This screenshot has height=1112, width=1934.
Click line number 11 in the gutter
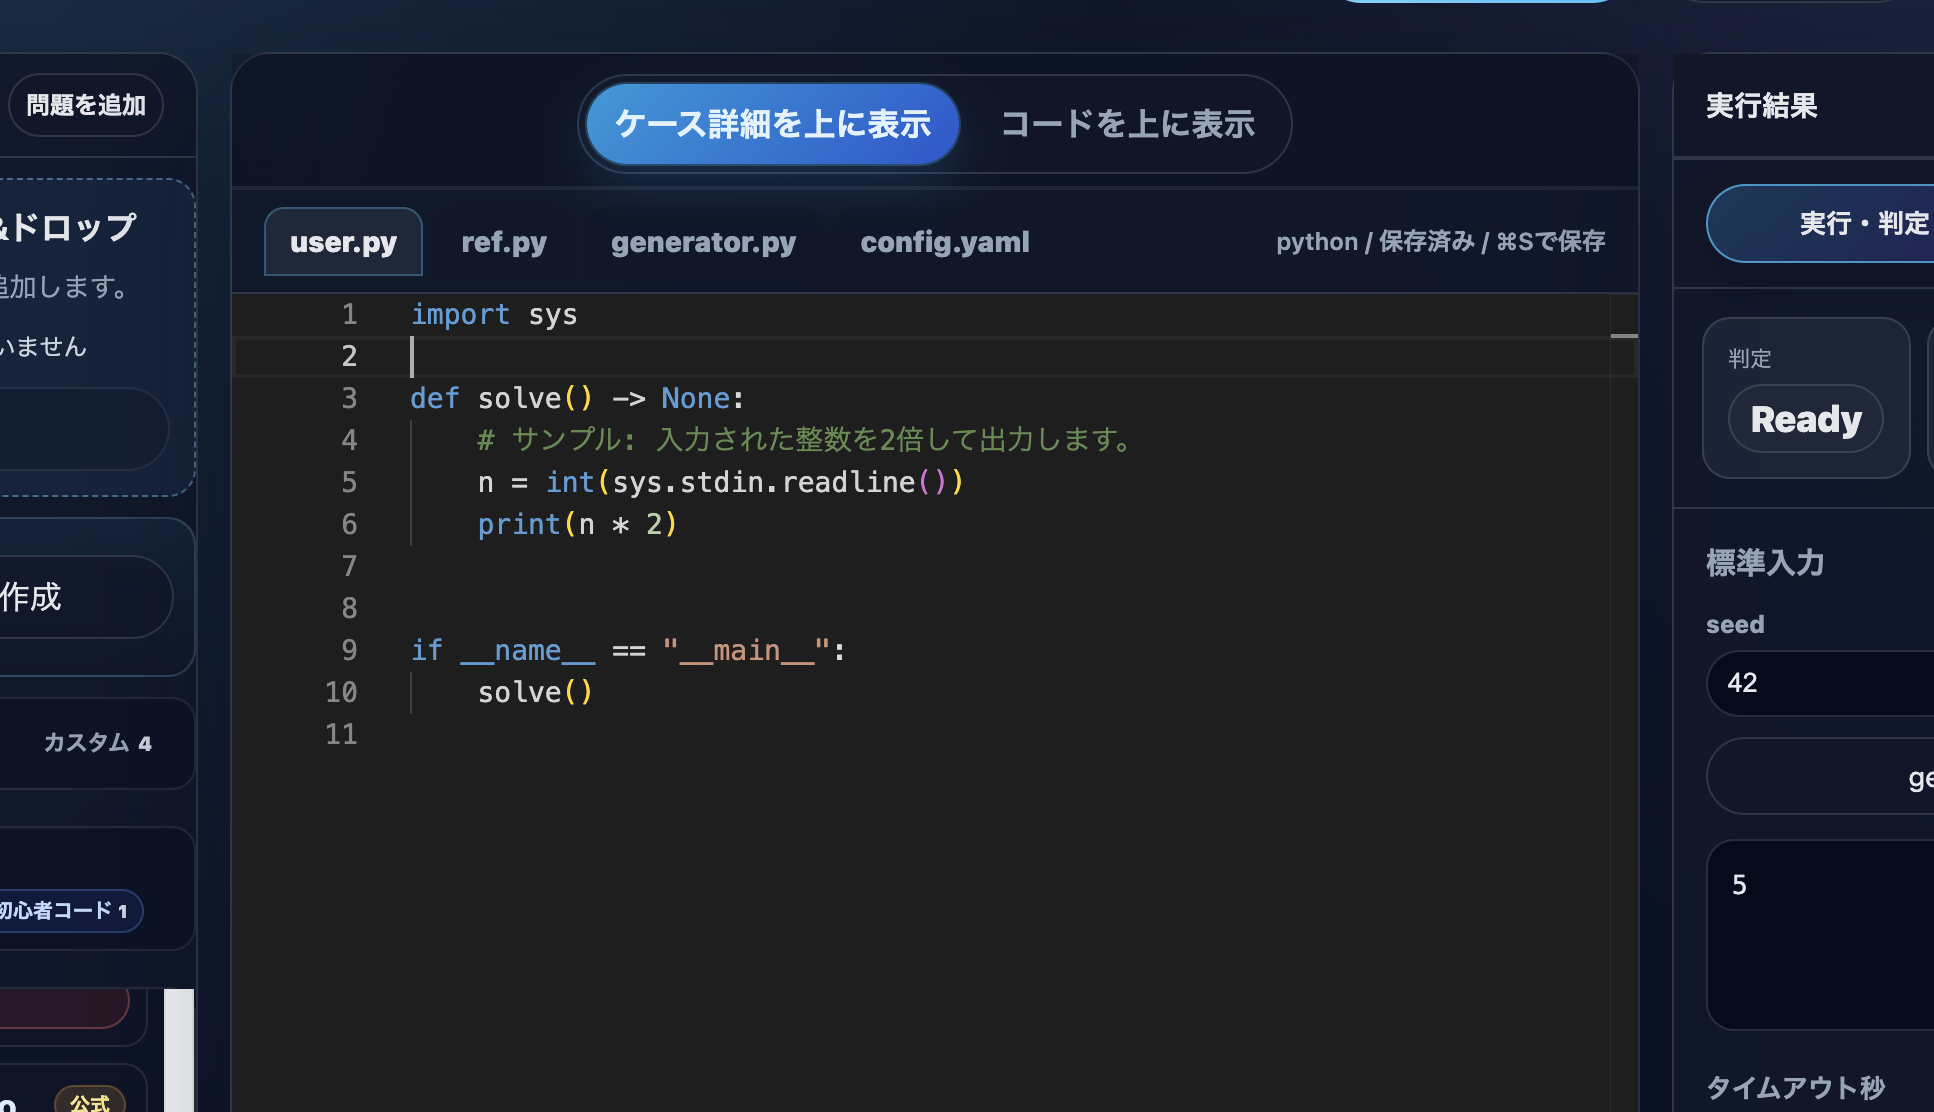pyautogui.click(x=341, y=734)
